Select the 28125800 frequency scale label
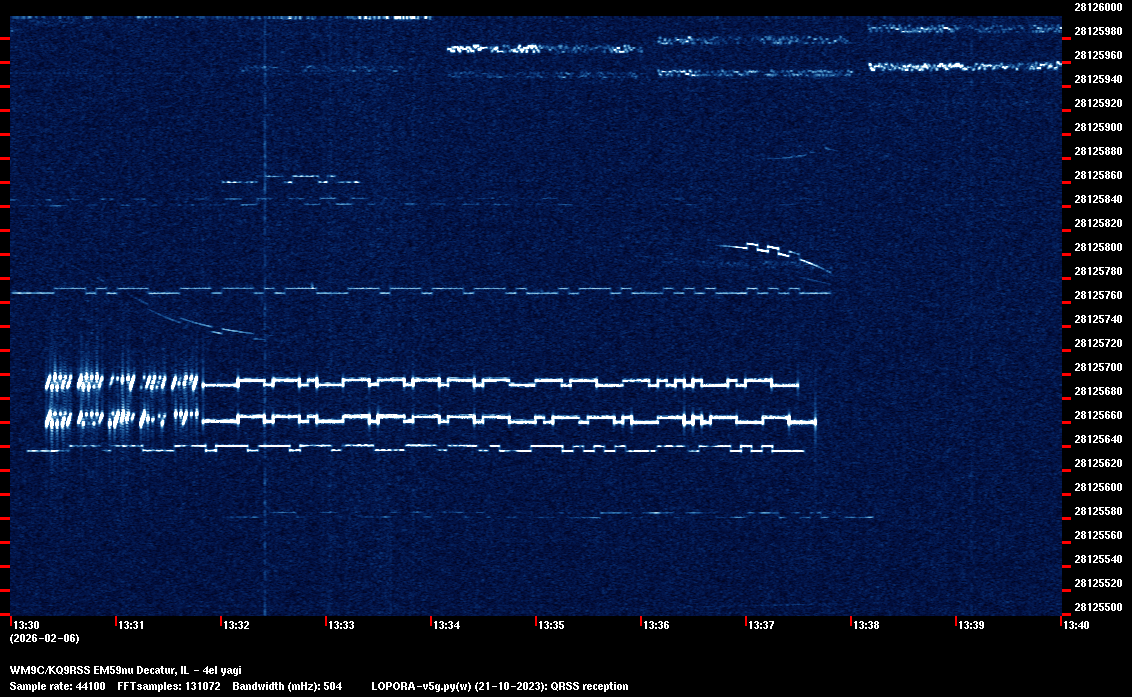 pos(1097,247)
